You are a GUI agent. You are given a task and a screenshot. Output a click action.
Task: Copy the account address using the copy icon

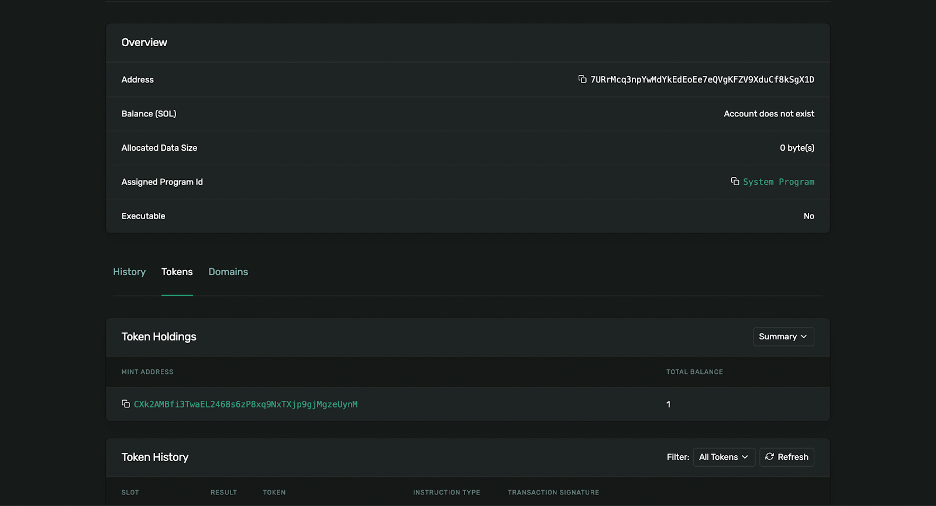click(x=582, y=79)
